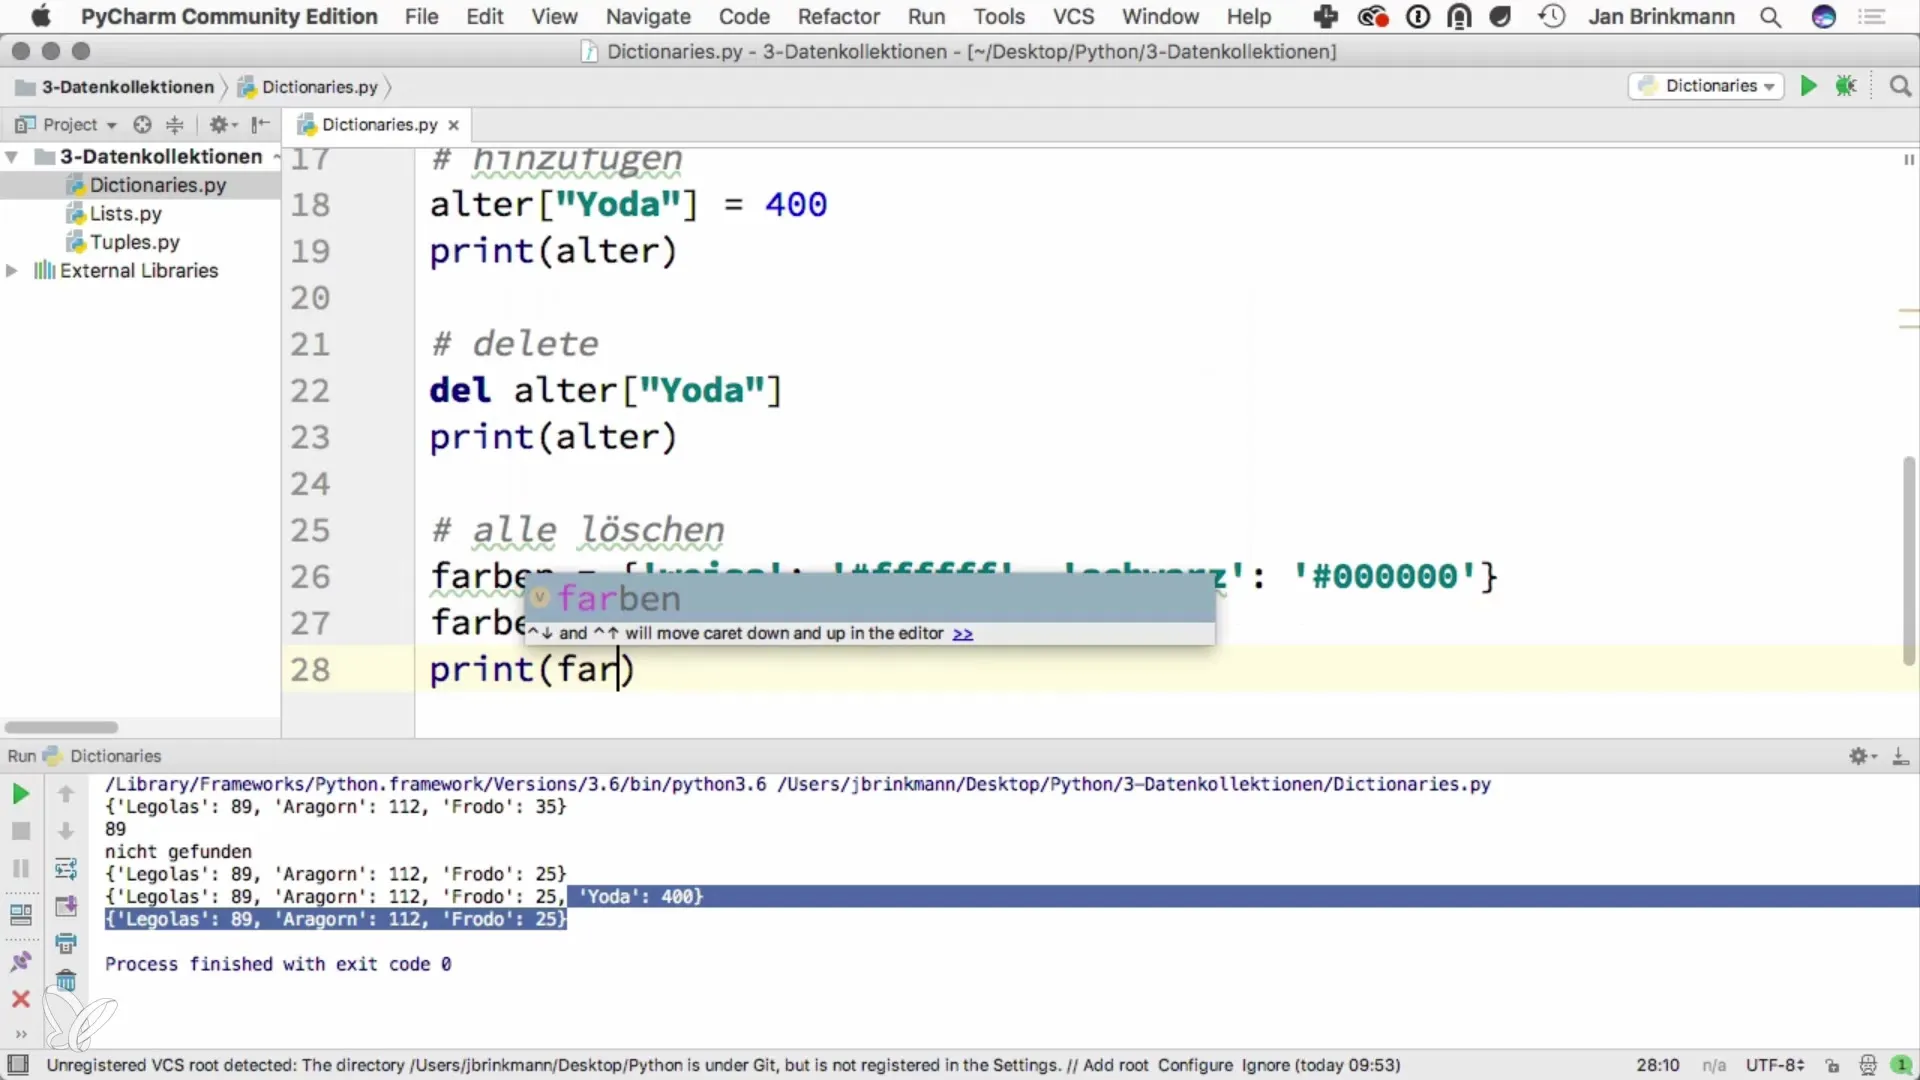Open the VCS menu
Viewport: 1920px width, 1080px height.
[x=1073, y=17]
